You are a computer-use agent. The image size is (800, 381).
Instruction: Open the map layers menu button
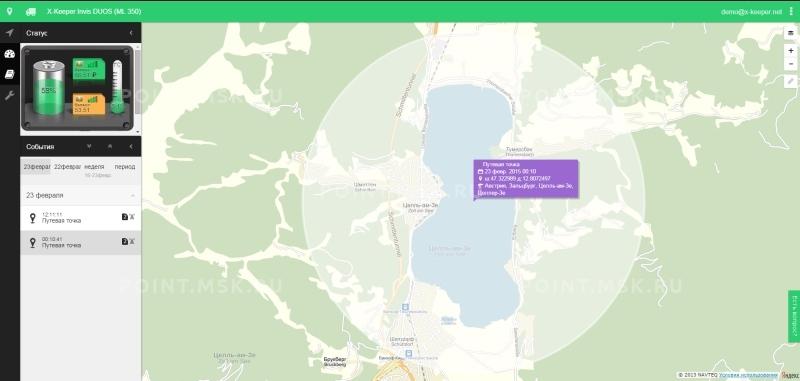791,33
